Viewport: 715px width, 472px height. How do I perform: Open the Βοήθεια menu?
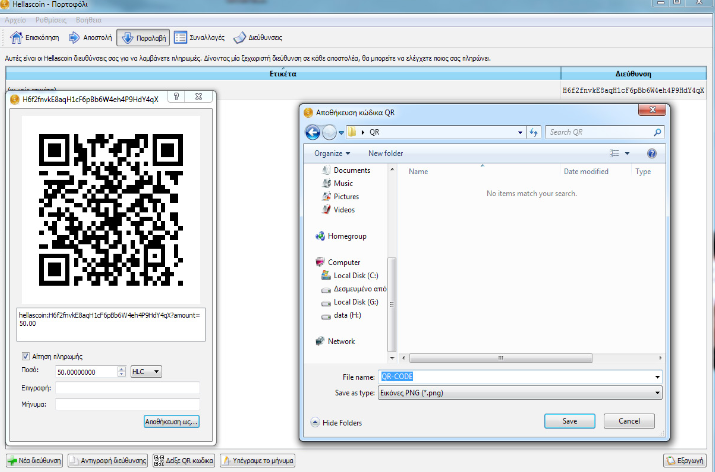88,20
